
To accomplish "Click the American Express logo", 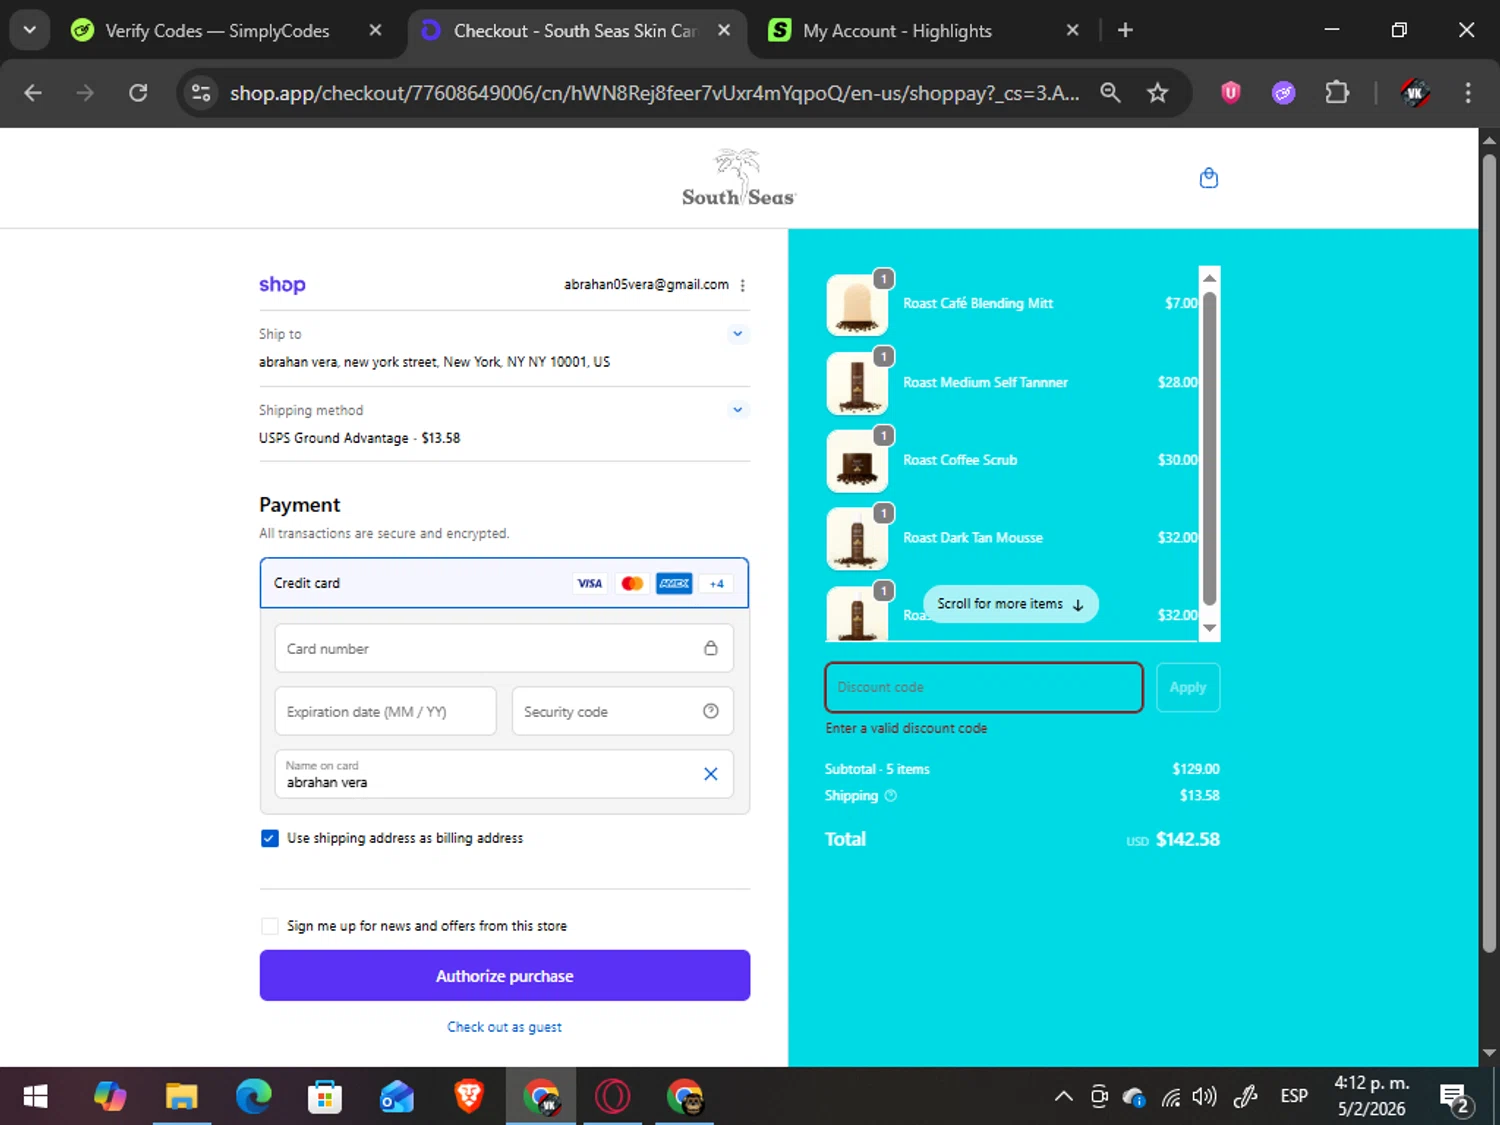I will pyautogui.click(x=674, y=583).
